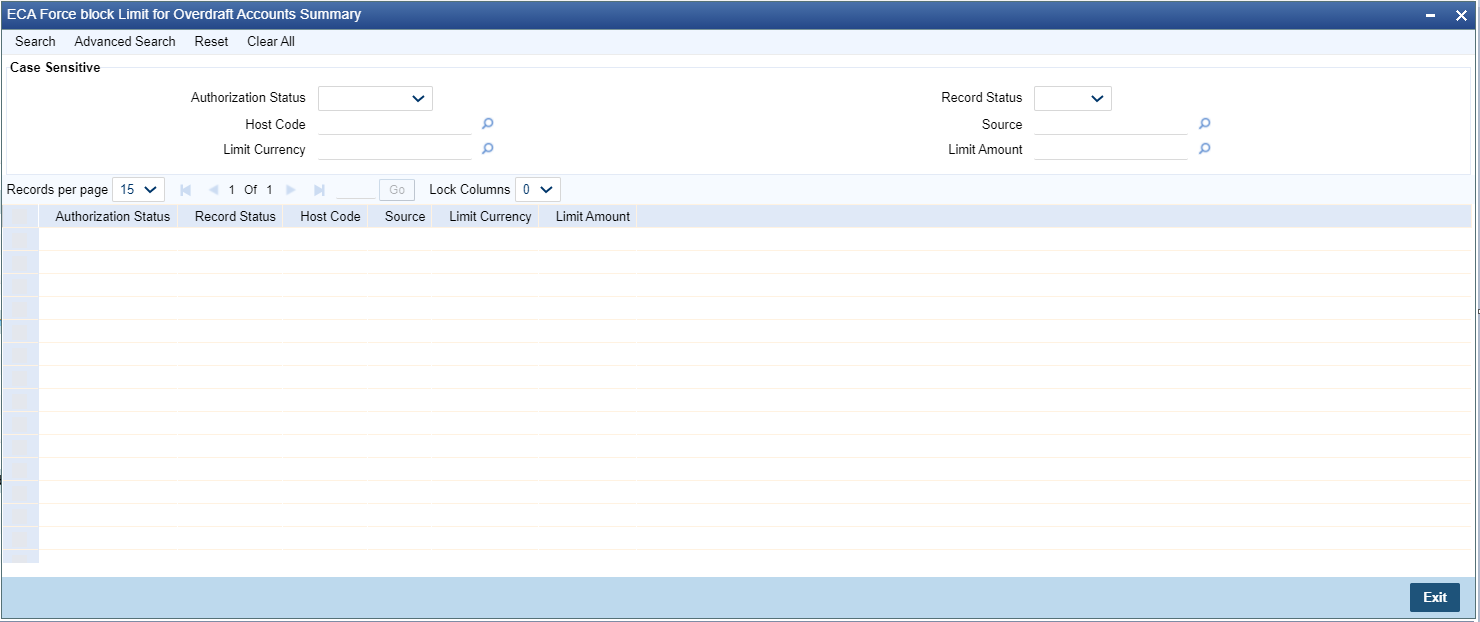Image resolution: width=1480 pixels, height=622 pixels.
Task: Focus the Host Code input field
Action: point(395,124)
